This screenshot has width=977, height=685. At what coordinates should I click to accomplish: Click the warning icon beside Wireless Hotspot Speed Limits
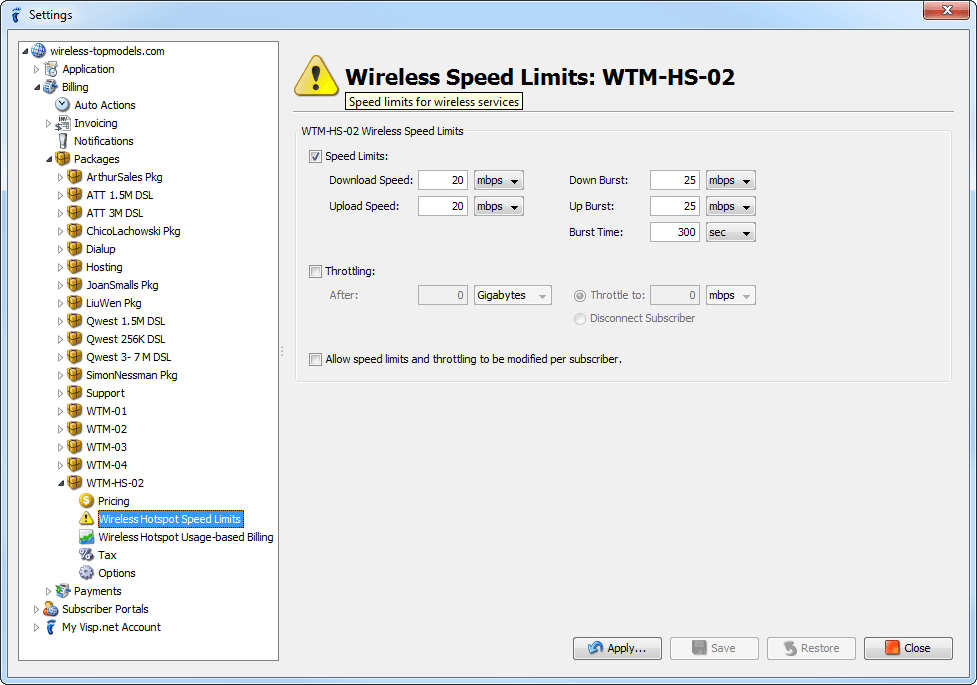[86, 519]
